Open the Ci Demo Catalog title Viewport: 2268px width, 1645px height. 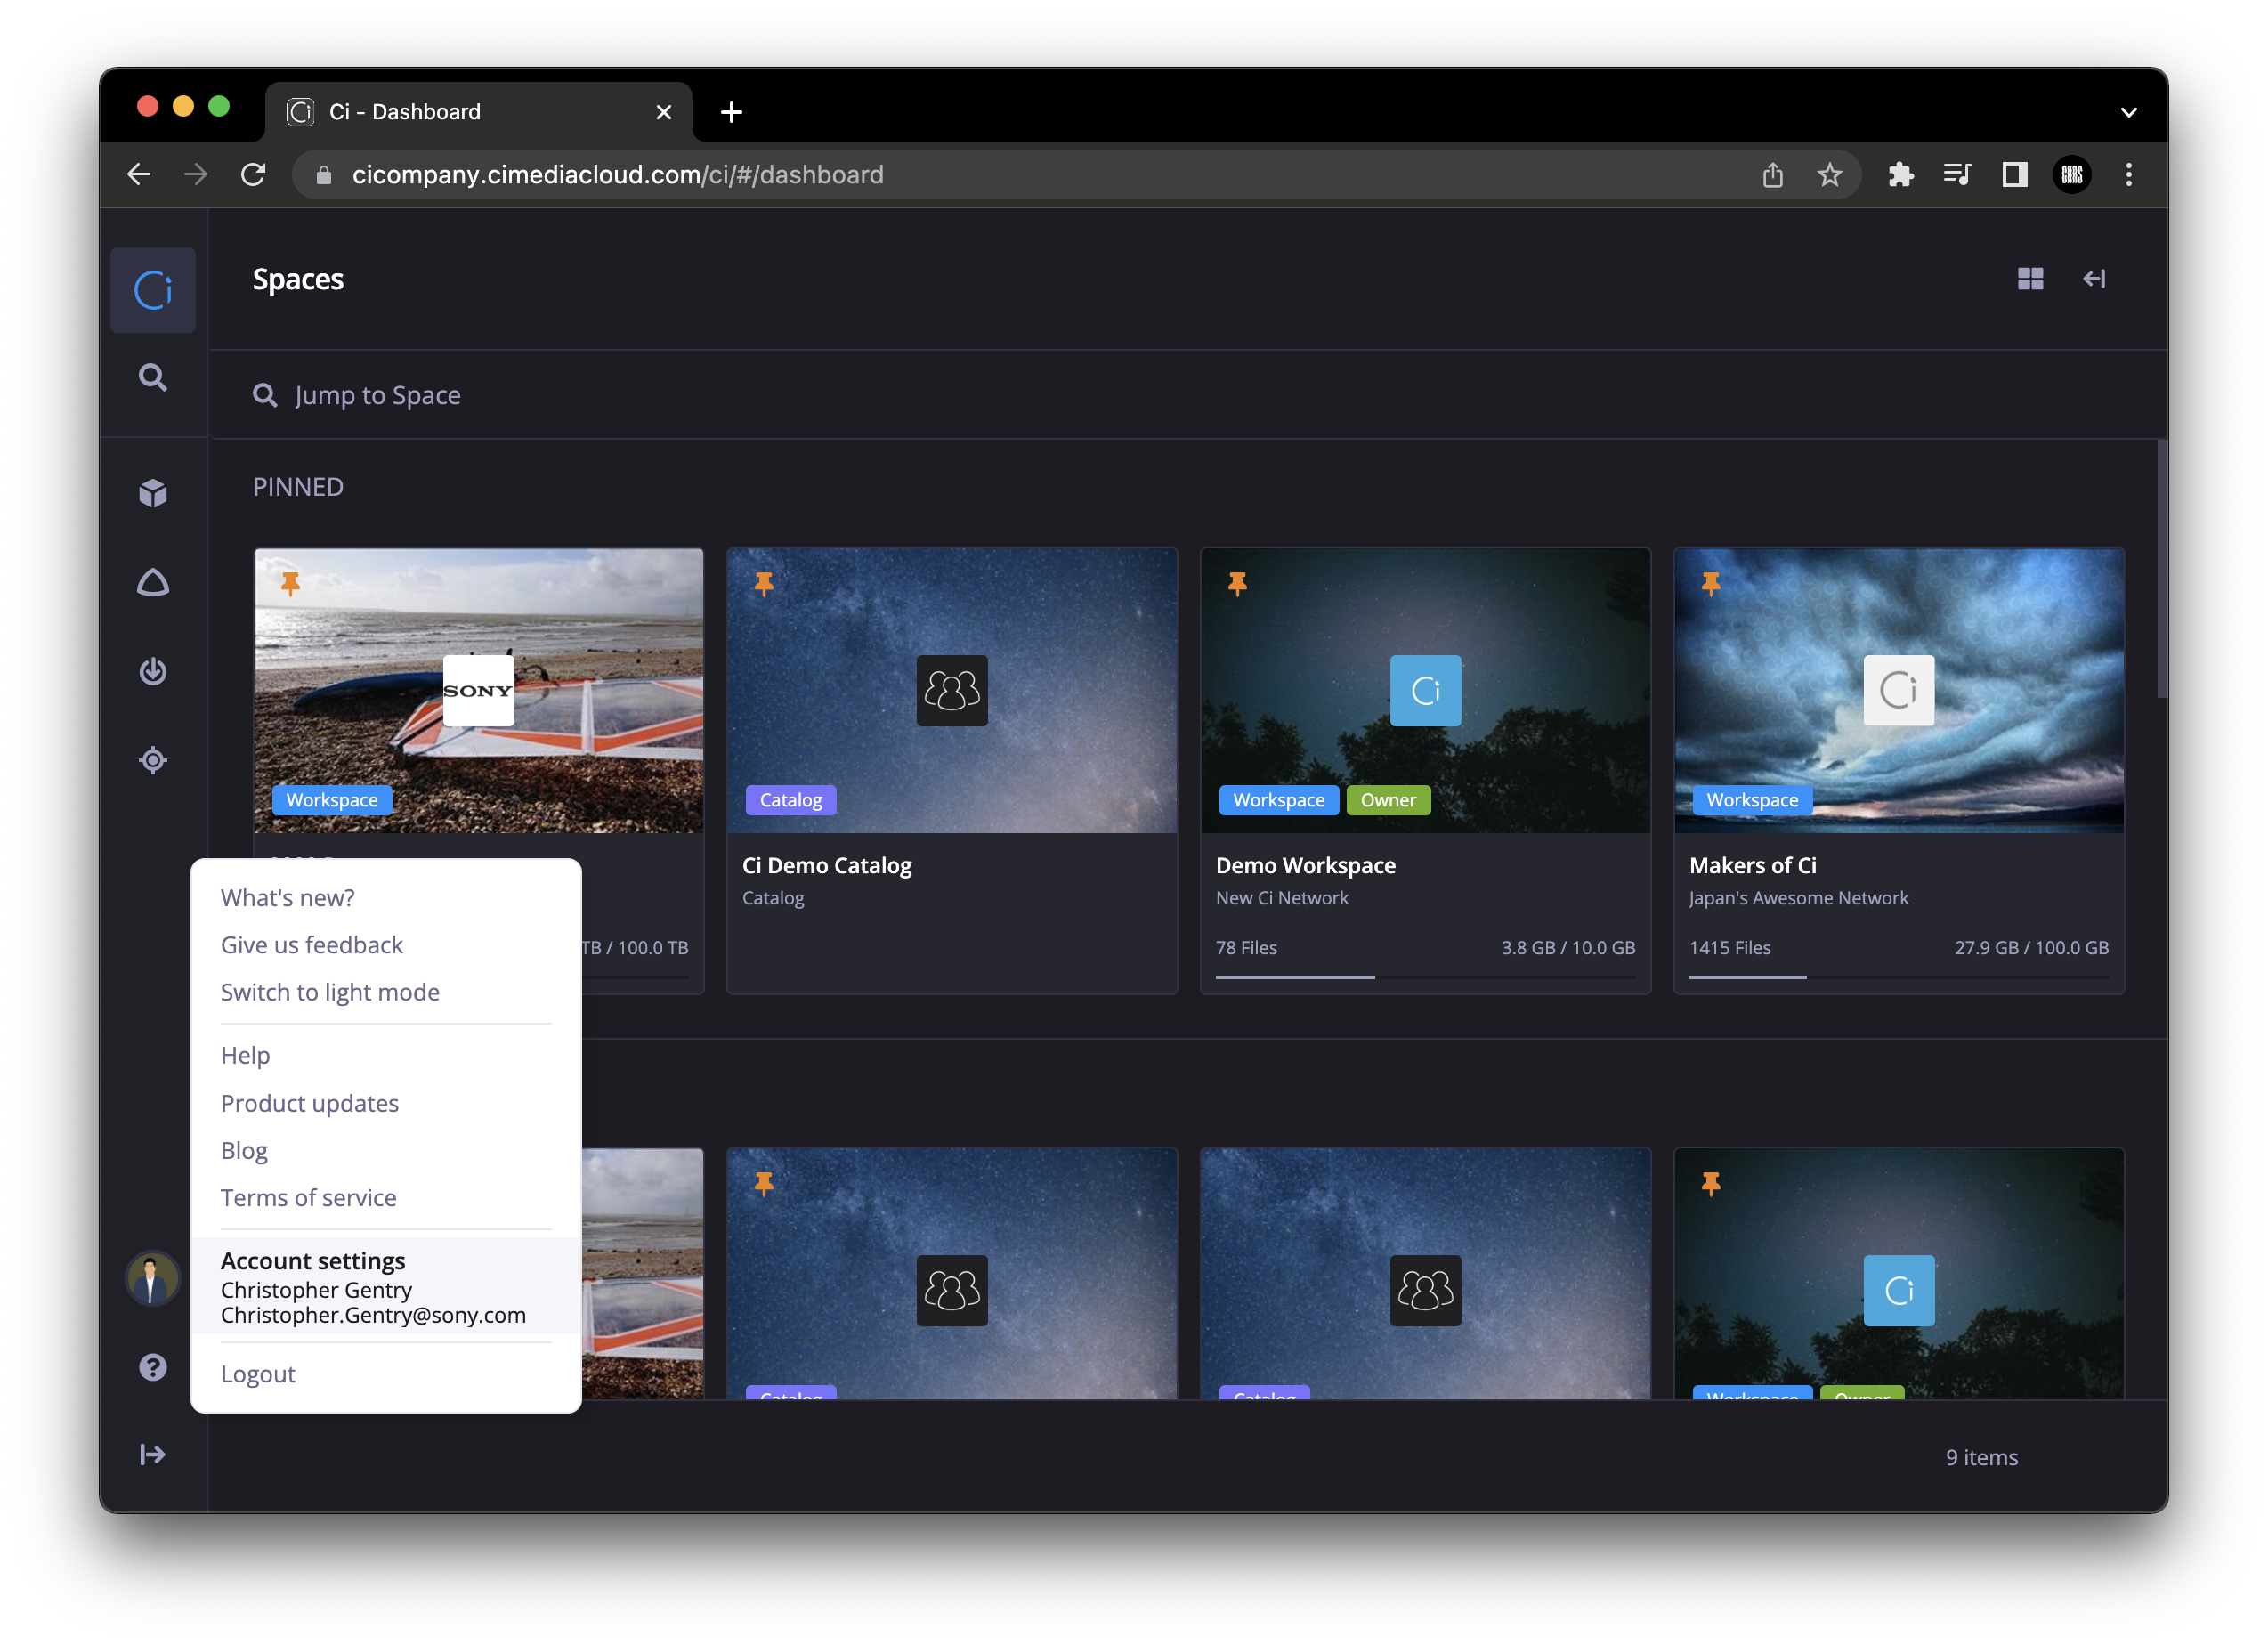[827, 865]
